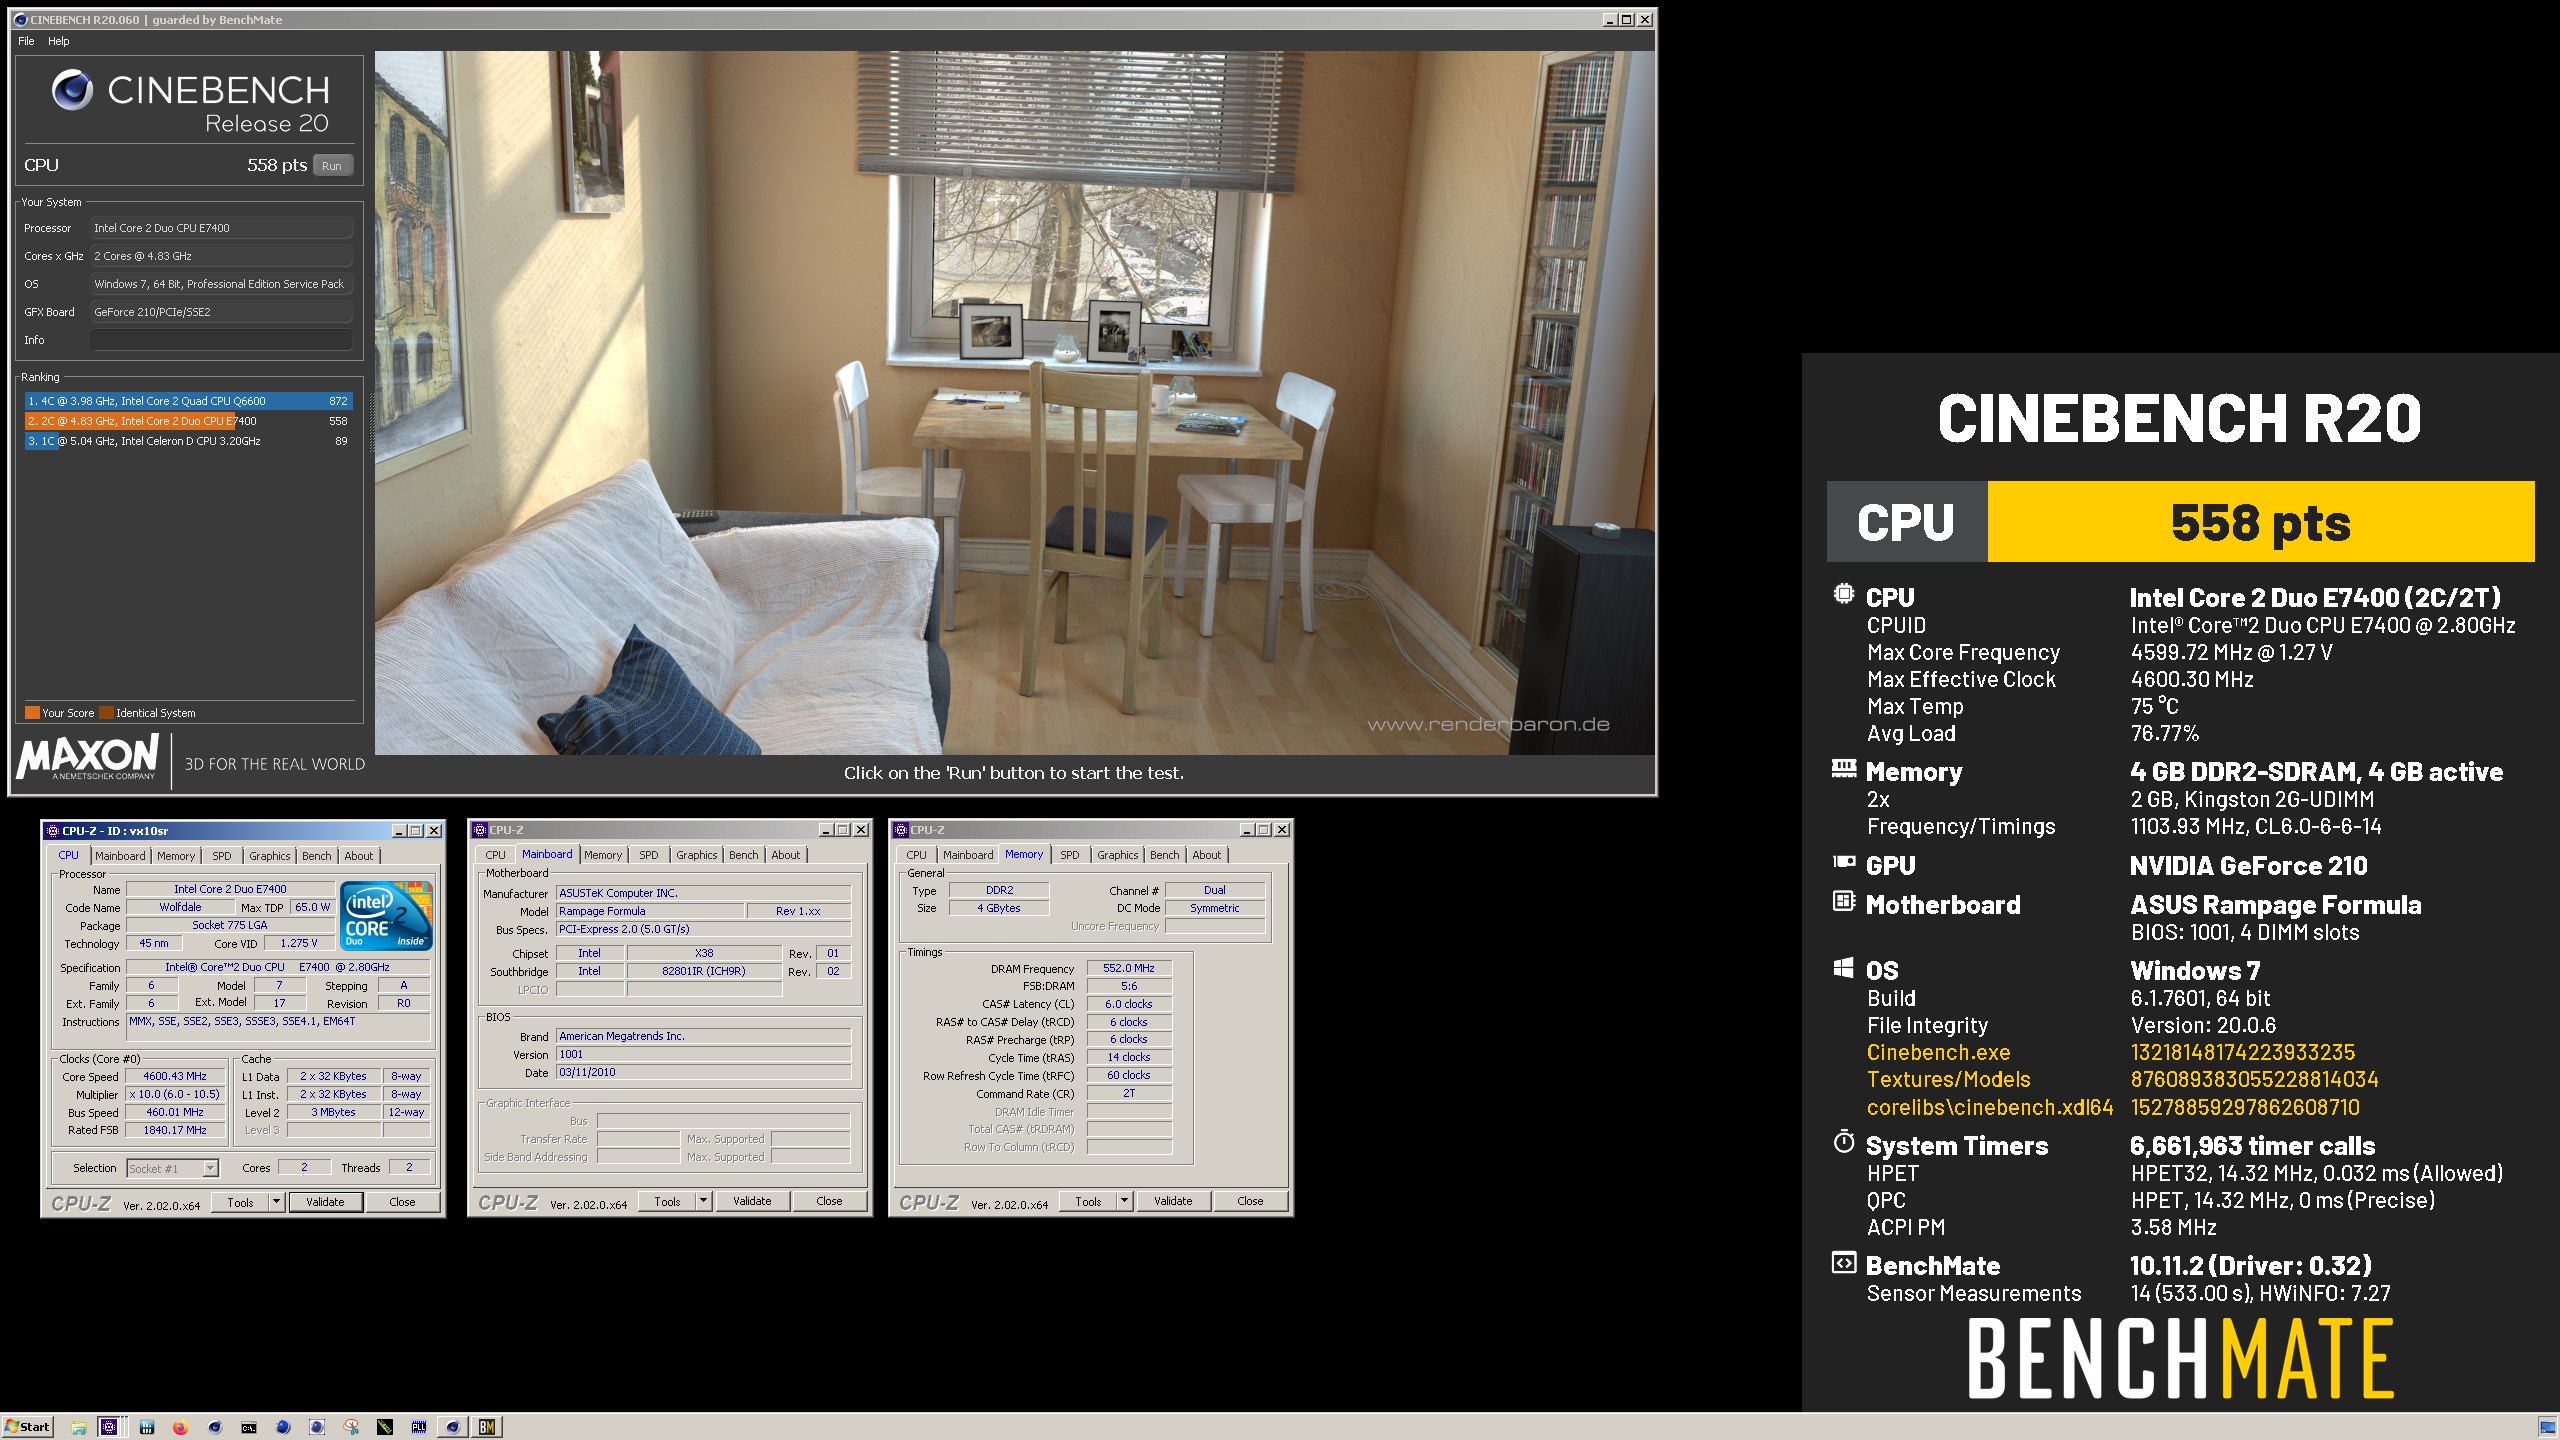Click the 558 pts yellow score banner

click(x=2261, y=522)
